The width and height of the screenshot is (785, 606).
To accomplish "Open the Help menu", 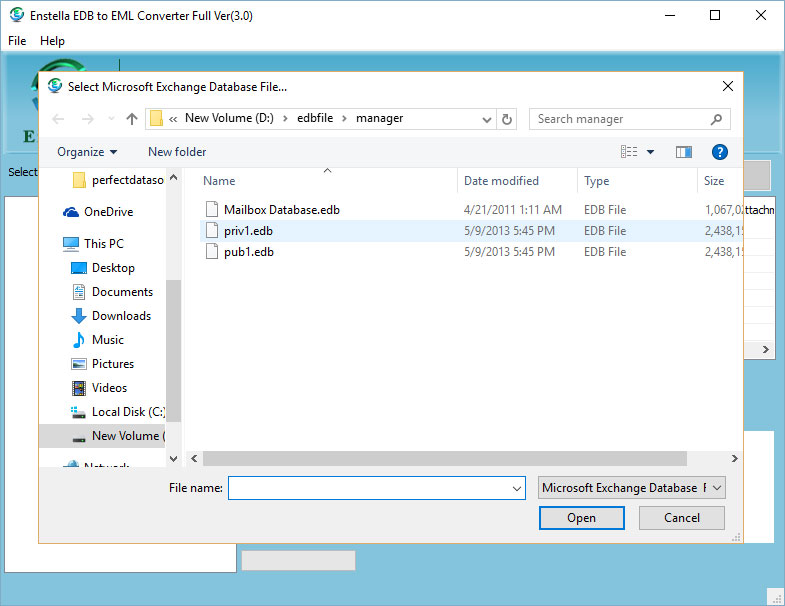I will [x=52, y=41].
